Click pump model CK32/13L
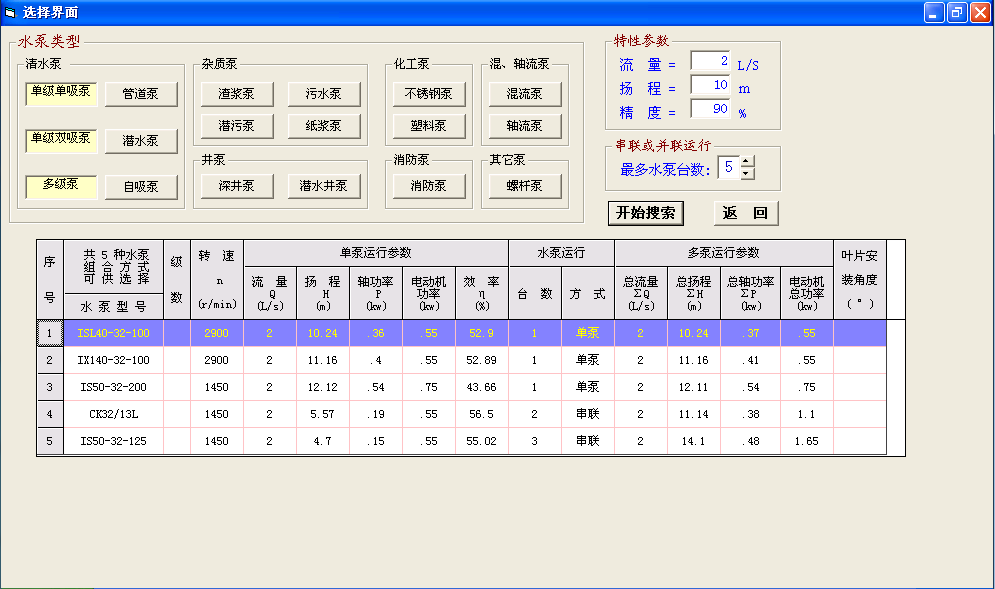This screenshot has width=995, height=589. (x=114, y=414)
